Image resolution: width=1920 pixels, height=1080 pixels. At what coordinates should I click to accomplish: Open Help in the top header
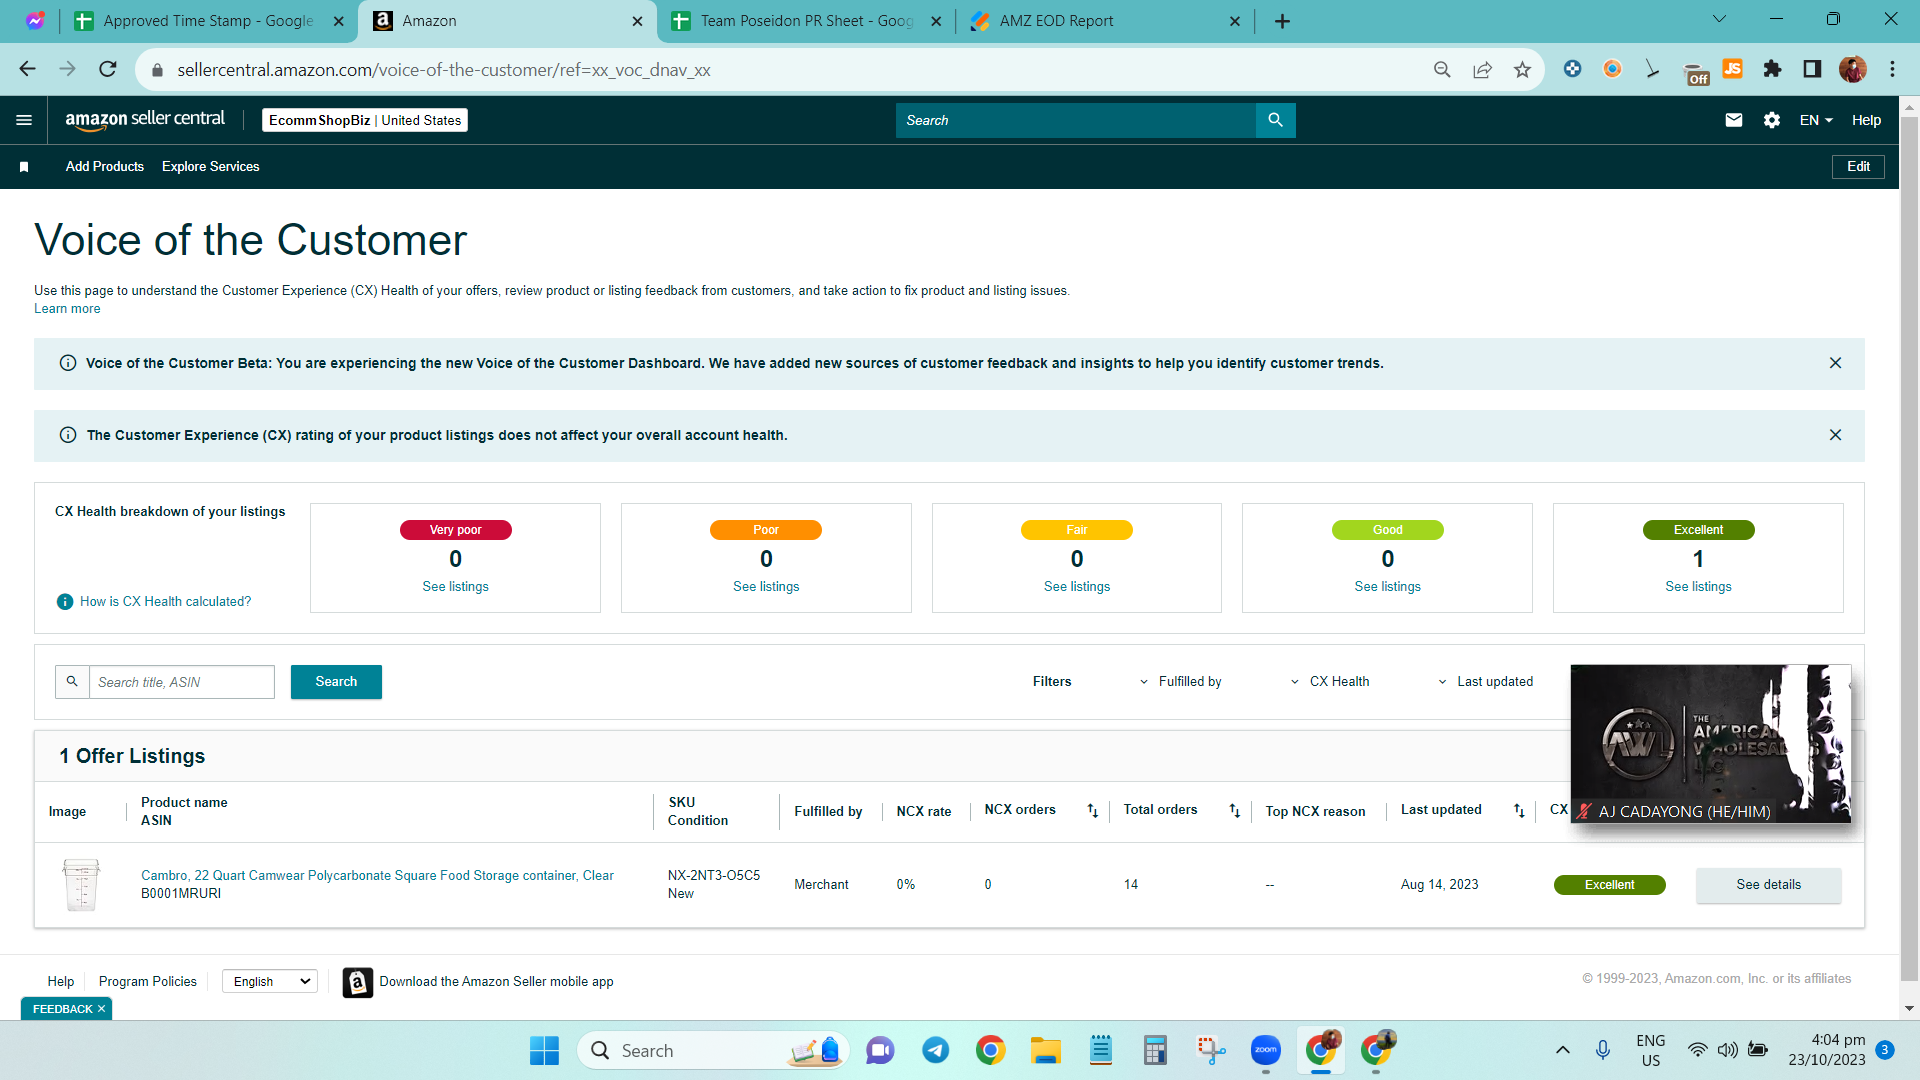tap(1866, 120)
